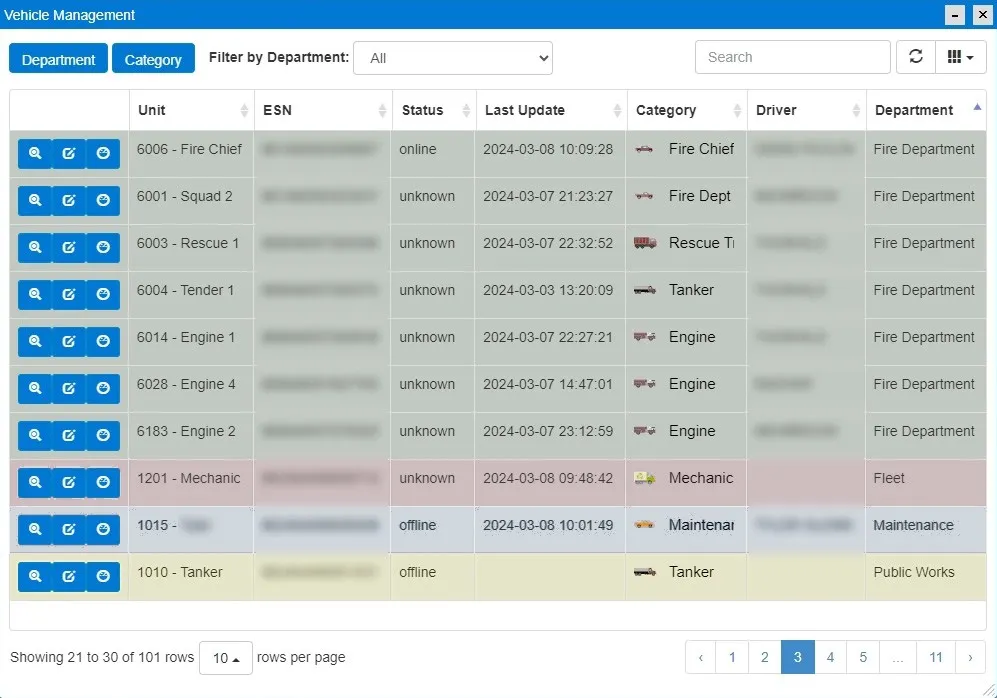Open gauge icon for 1201 - Mechanic
Viewport: 997px width, 698px height.
click(103, 483)
